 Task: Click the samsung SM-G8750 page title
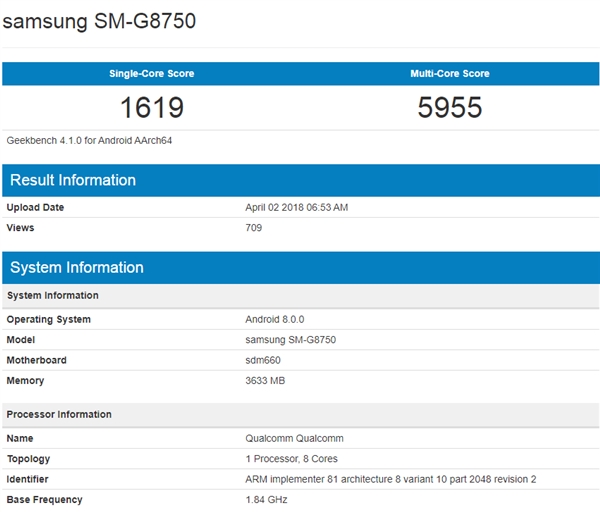(98, 21)
